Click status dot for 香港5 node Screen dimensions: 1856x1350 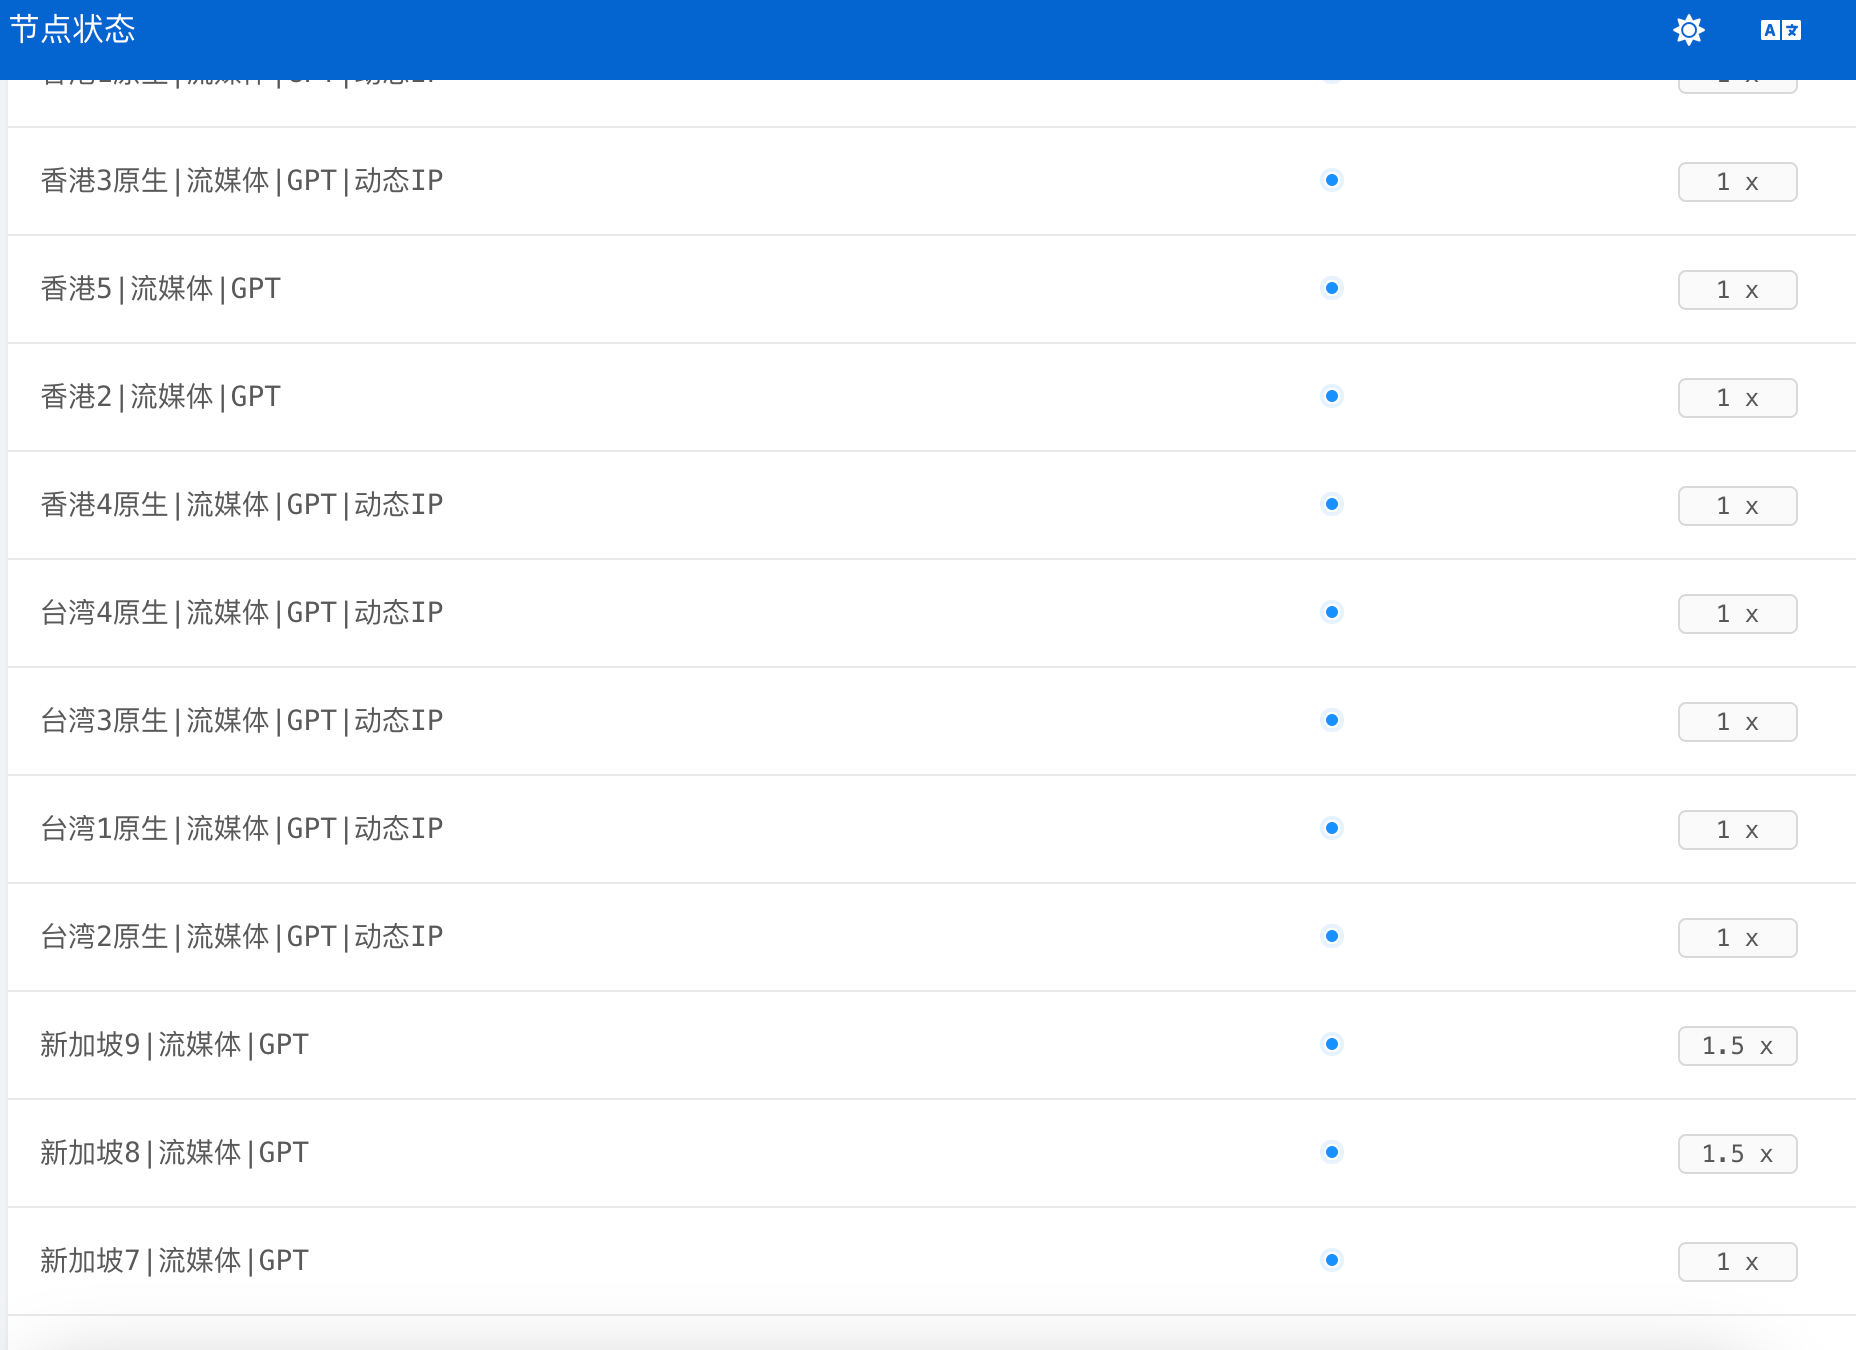click(1332, 289)
